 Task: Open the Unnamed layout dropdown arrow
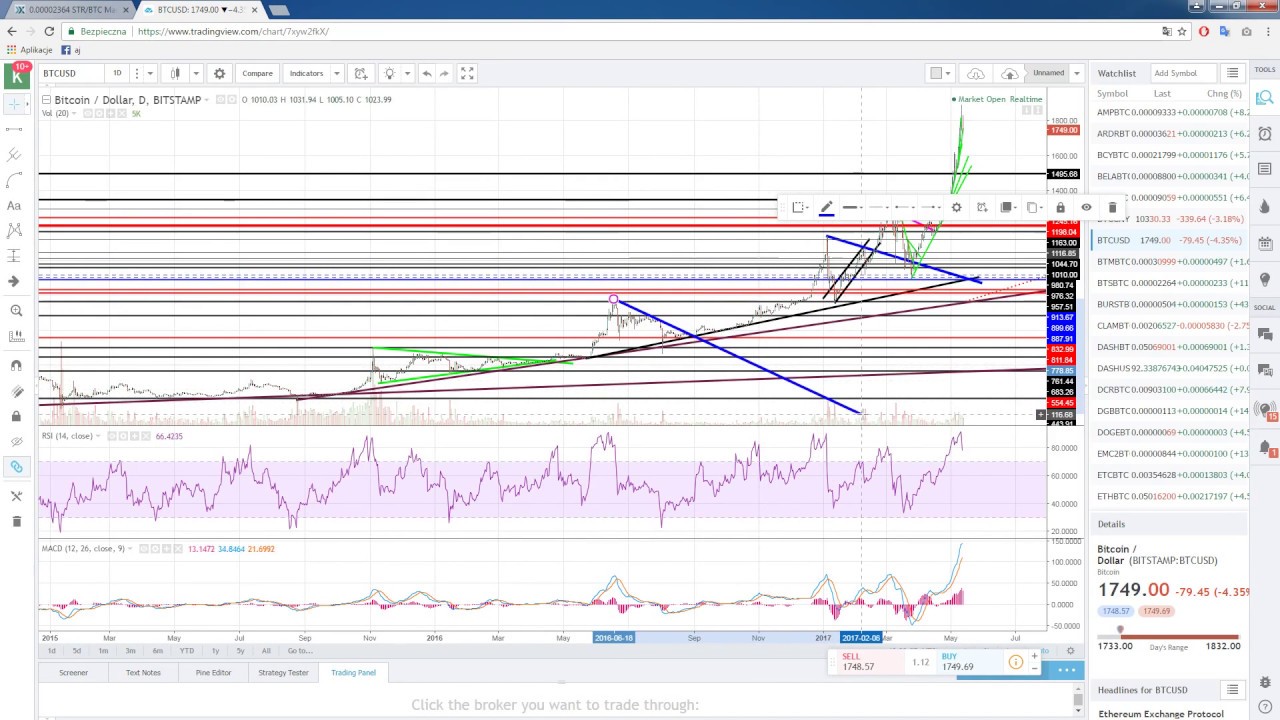click(x=1077, y=73)
